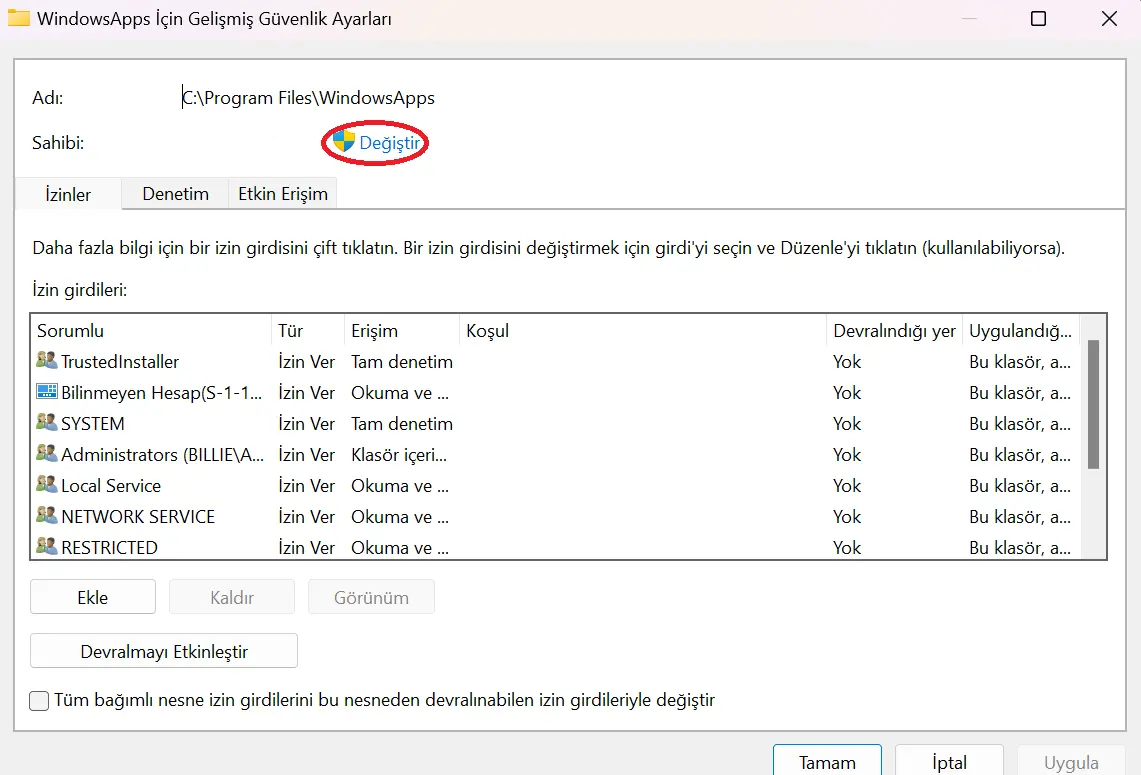Select the Bilinmeyen Hesap(S-1-1... entry name
This screenshot has width=1141, height=775.
coord(162,393)
